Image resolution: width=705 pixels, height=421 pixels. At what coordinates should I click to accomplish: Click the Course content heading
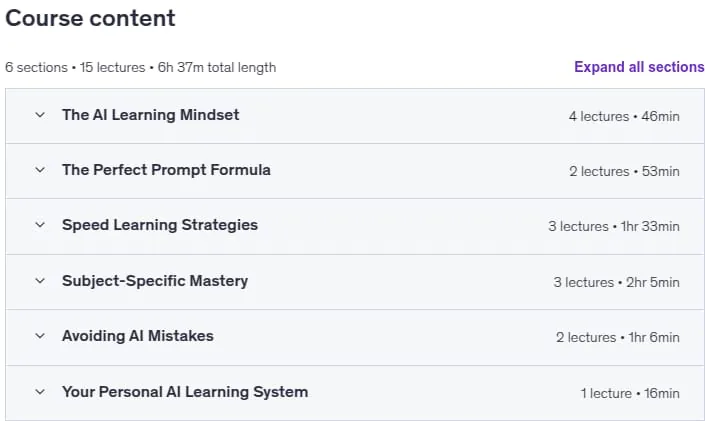pos(90,18)
